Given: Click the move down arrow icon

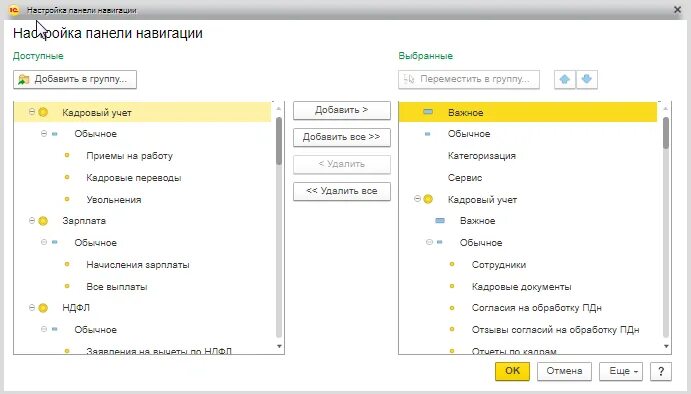Looking at the screenshot, I should tap(587, 79).
